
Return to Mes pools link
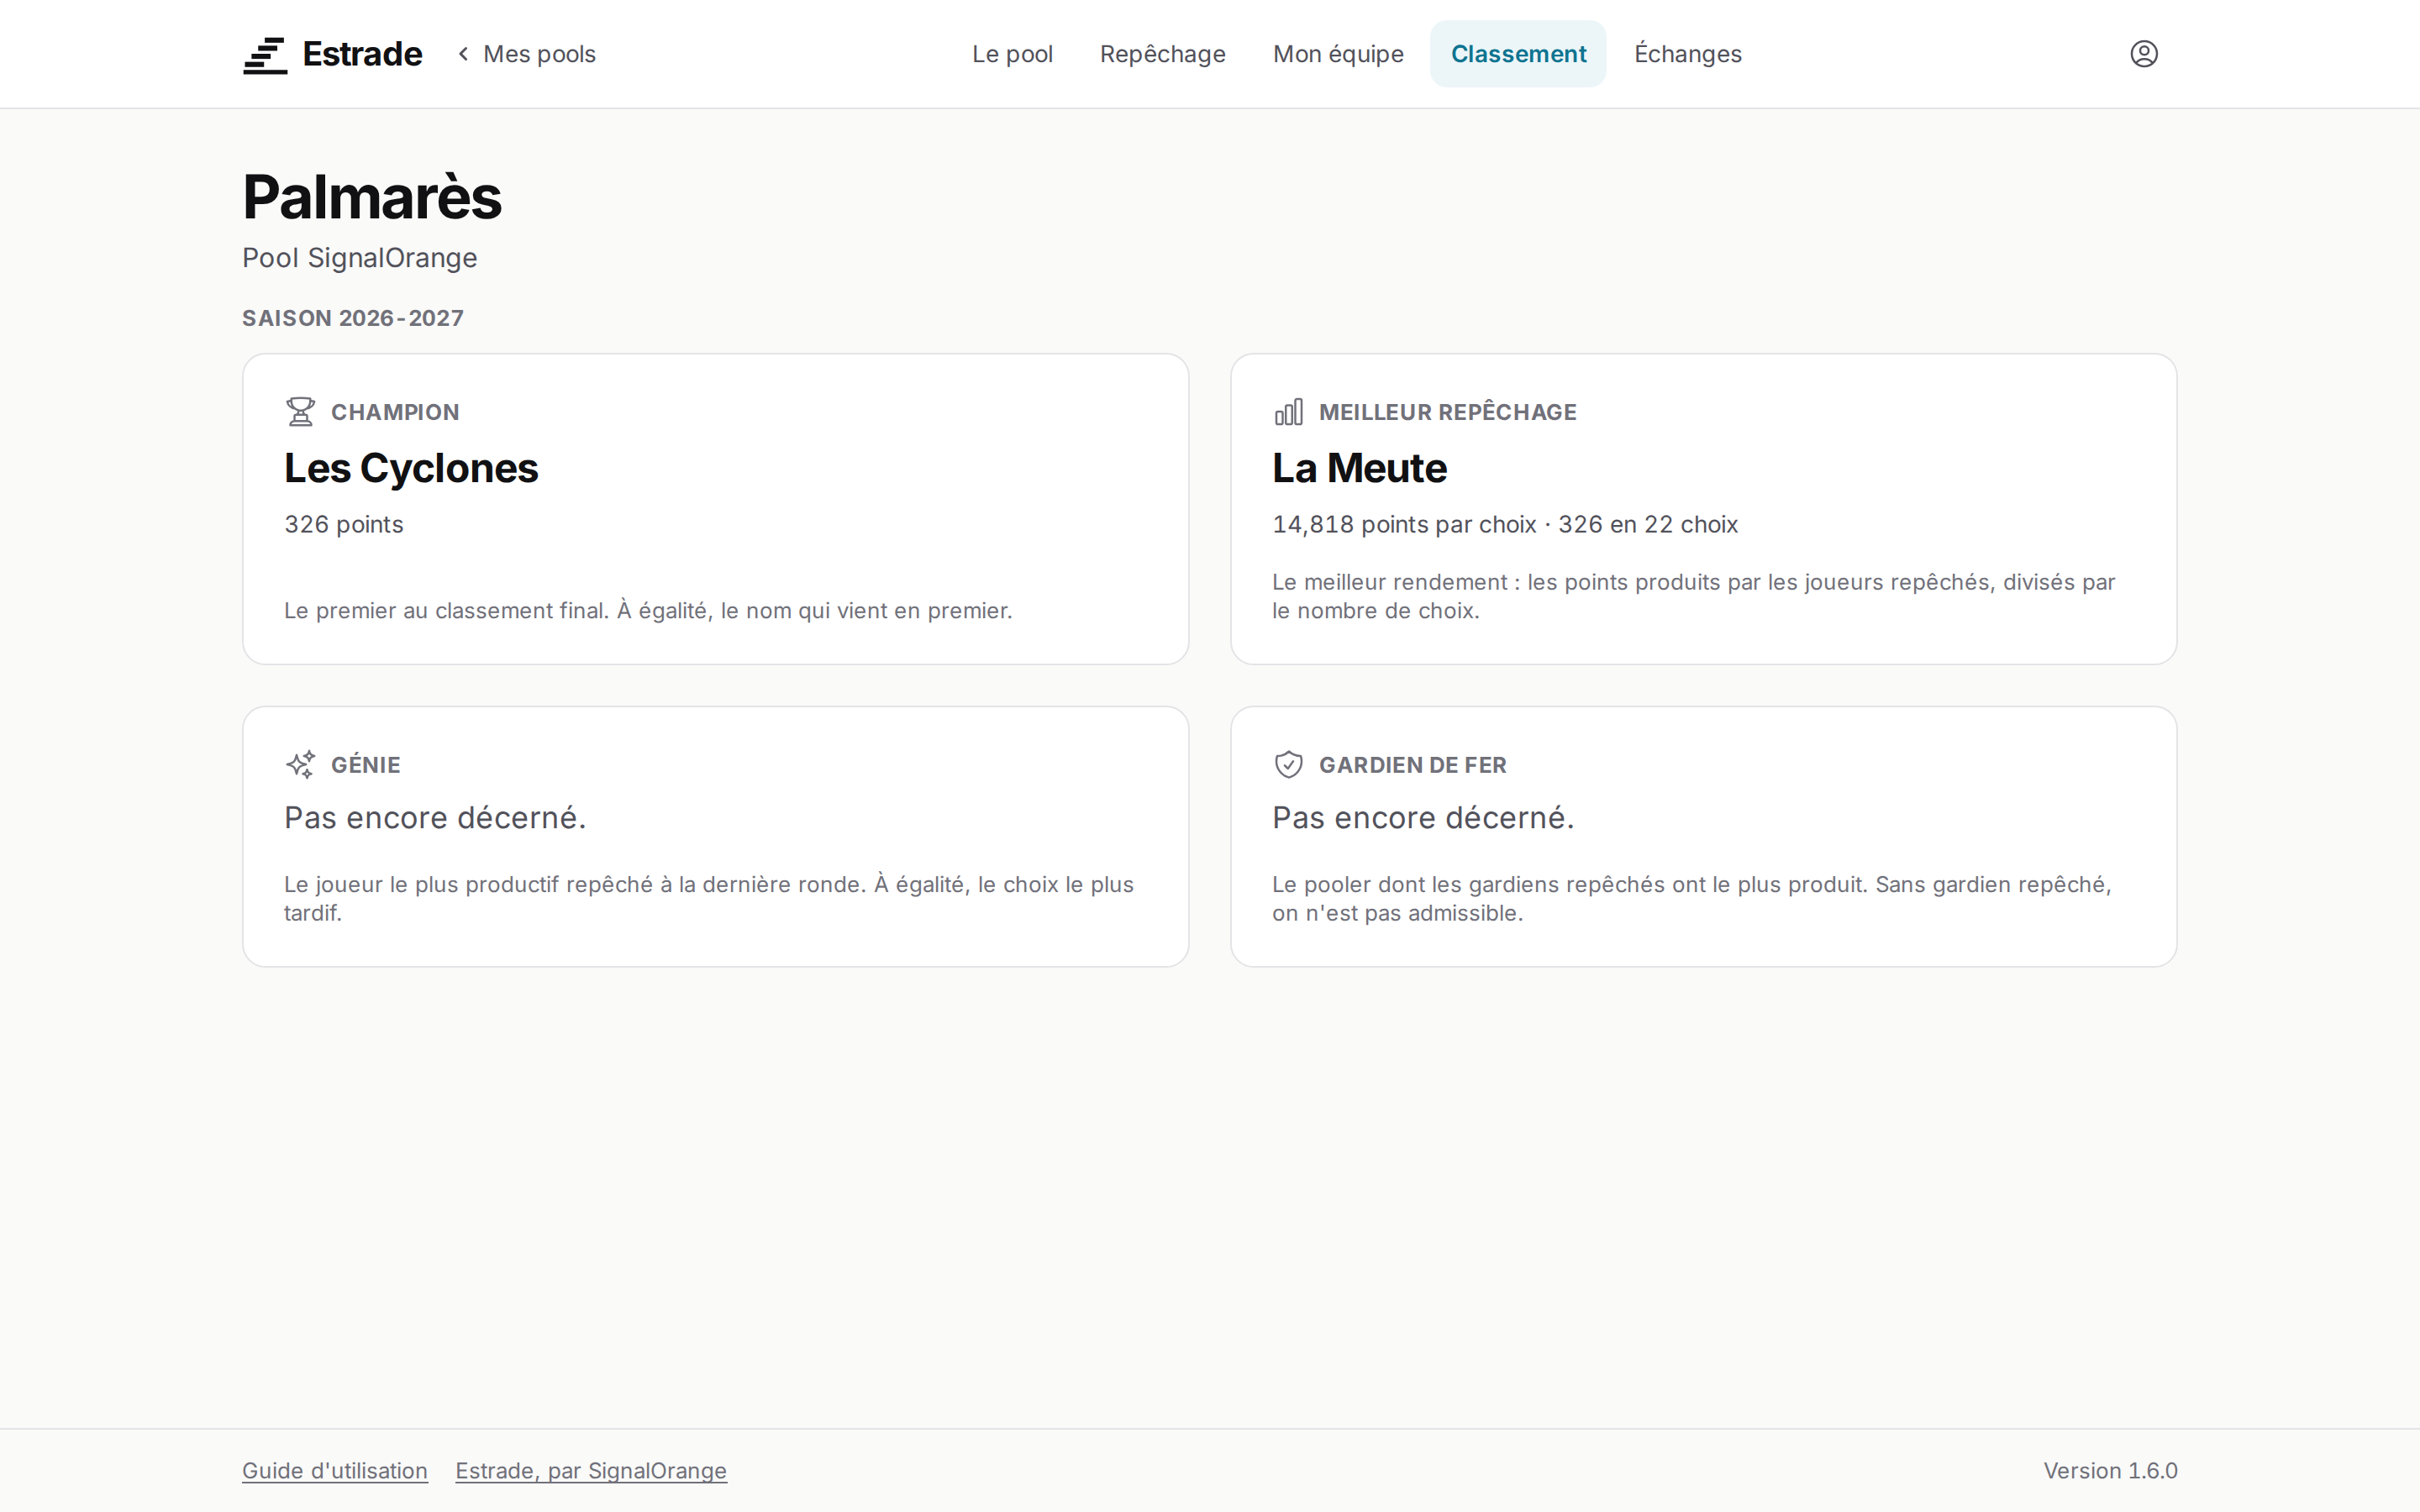pos(539,54)
